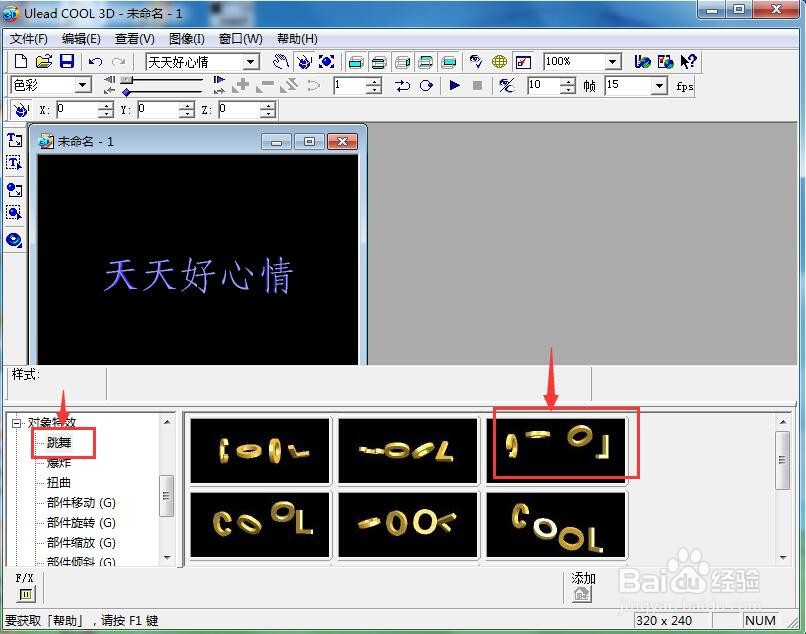Toggle the checked box icon before zoom

click(x=523, y=62)
